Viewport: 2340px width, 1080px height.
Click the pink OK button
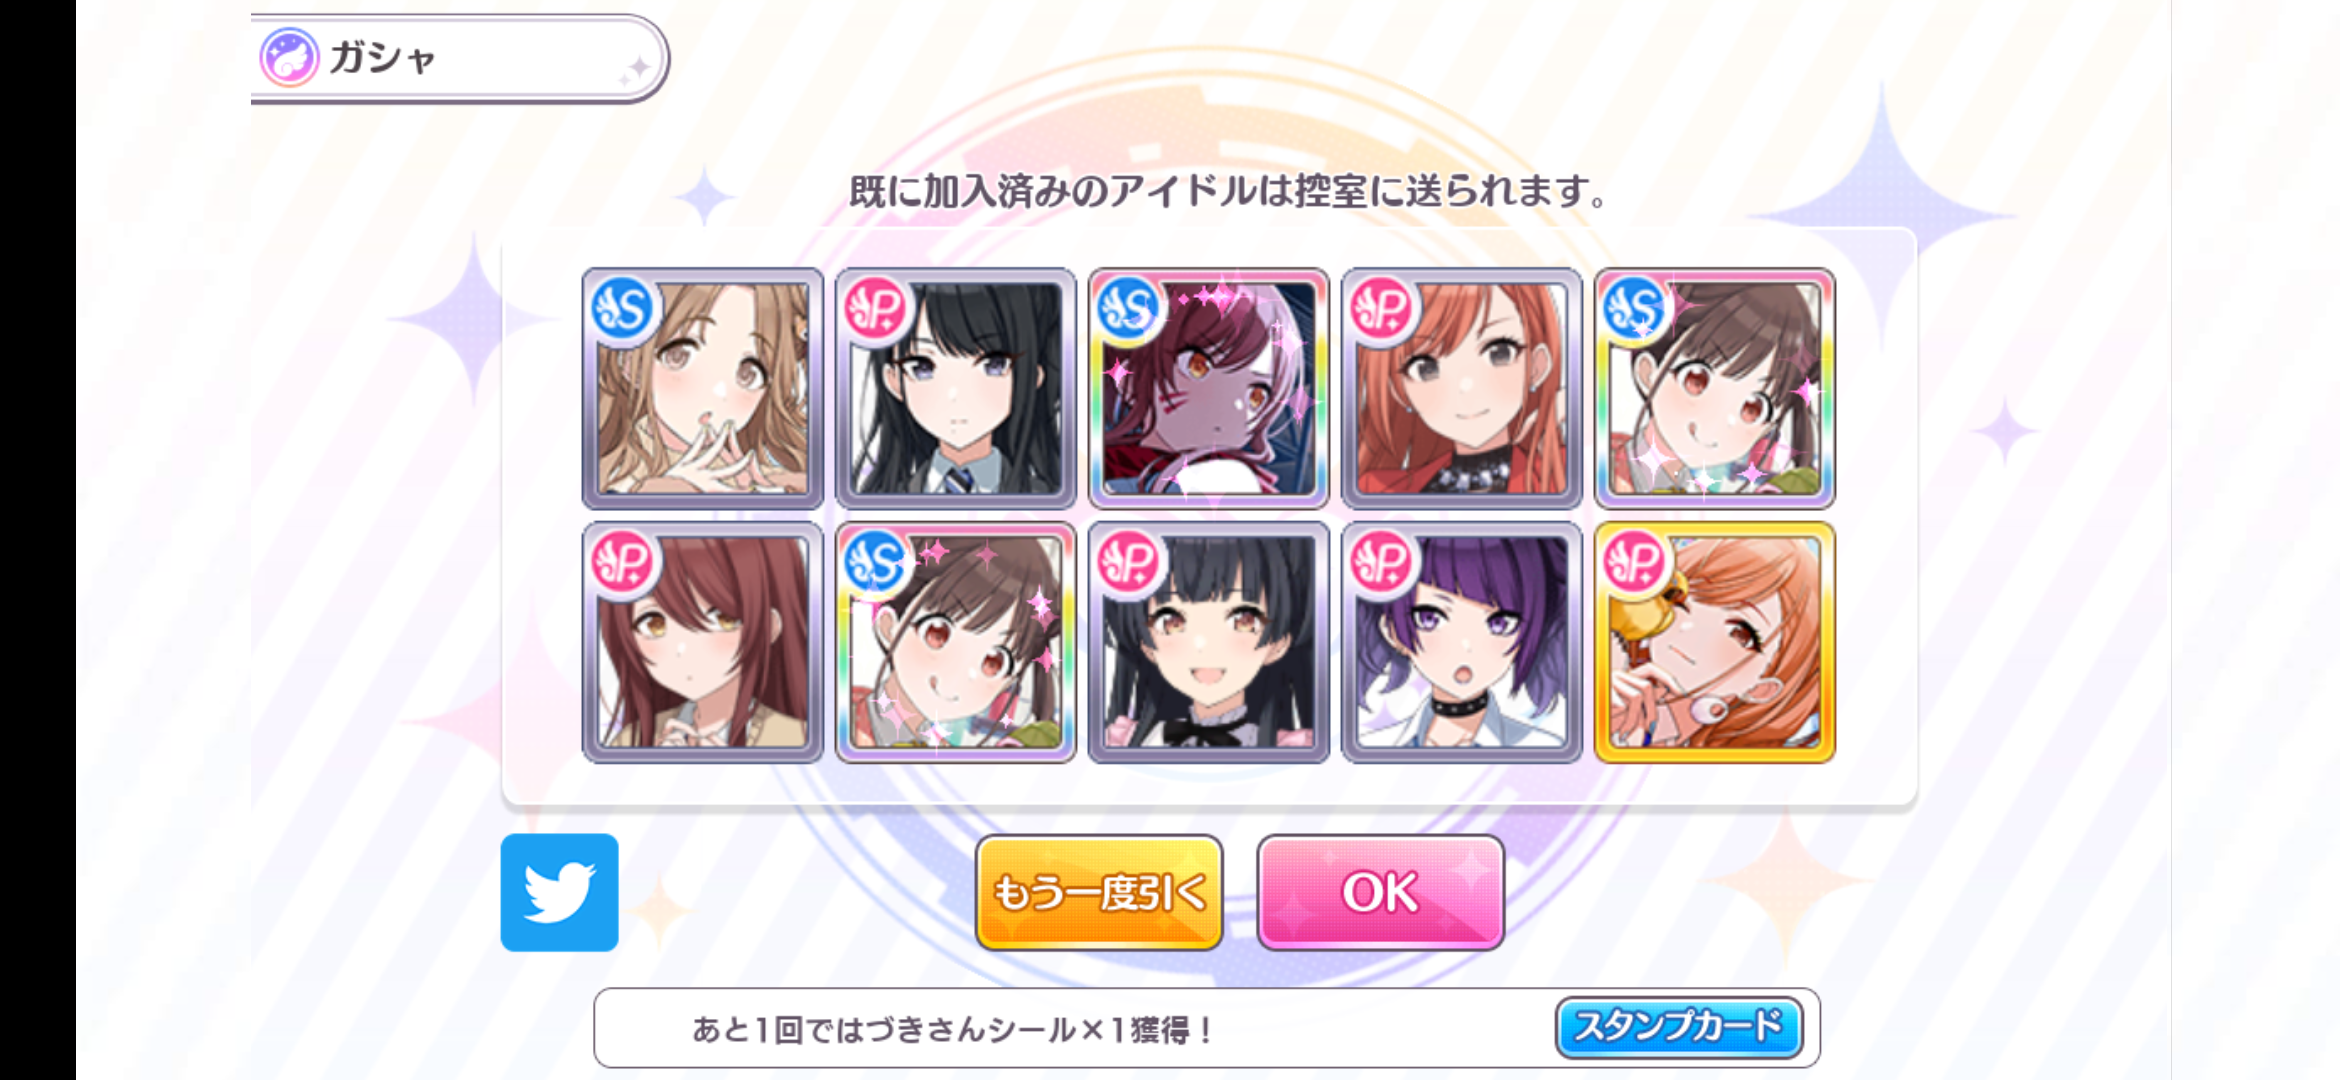[x=1380, y=892]
